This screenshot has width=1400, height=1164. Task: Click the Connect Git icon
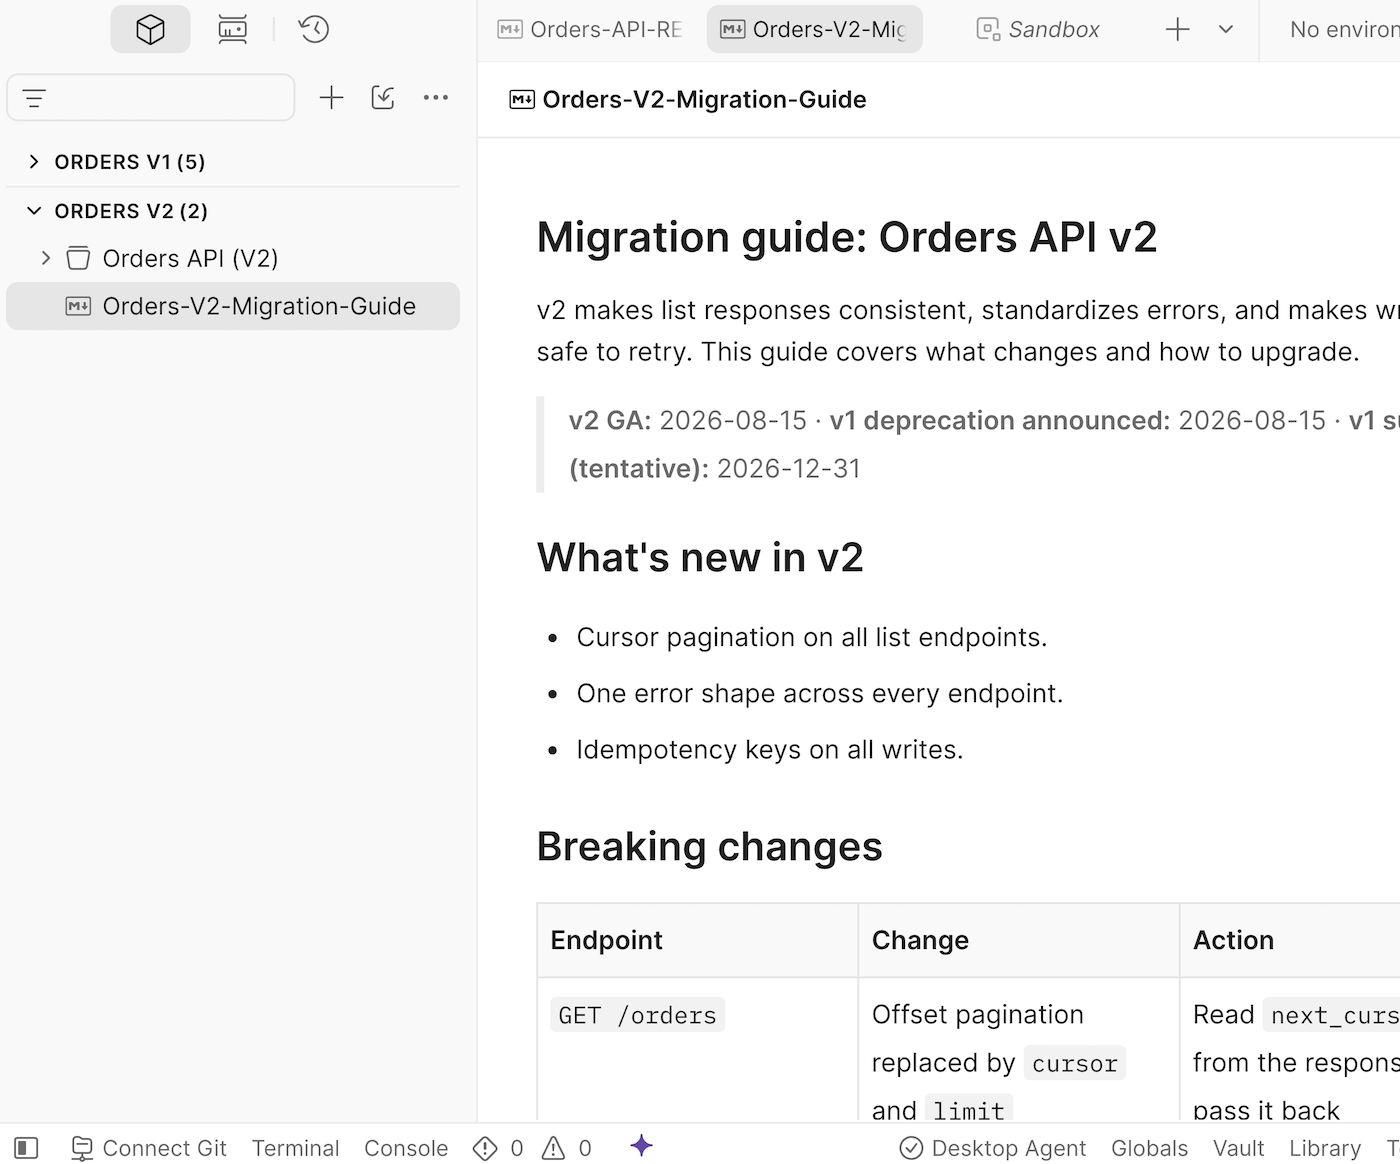point(82,1148)
